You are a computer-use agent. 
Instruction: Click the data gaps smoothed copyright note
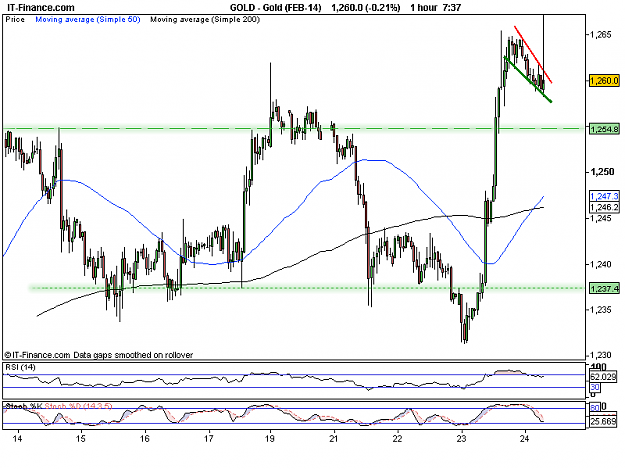(x=98, y=355)
